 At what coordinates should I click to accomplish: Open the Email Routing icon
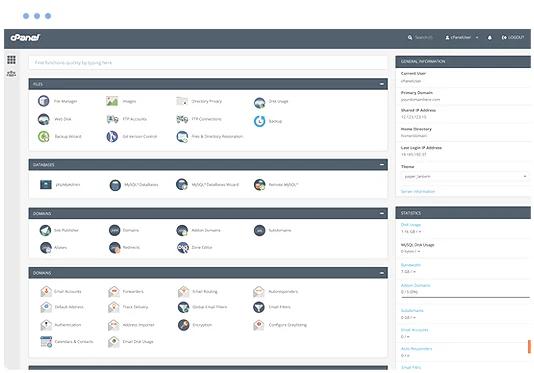pos(184,291)
